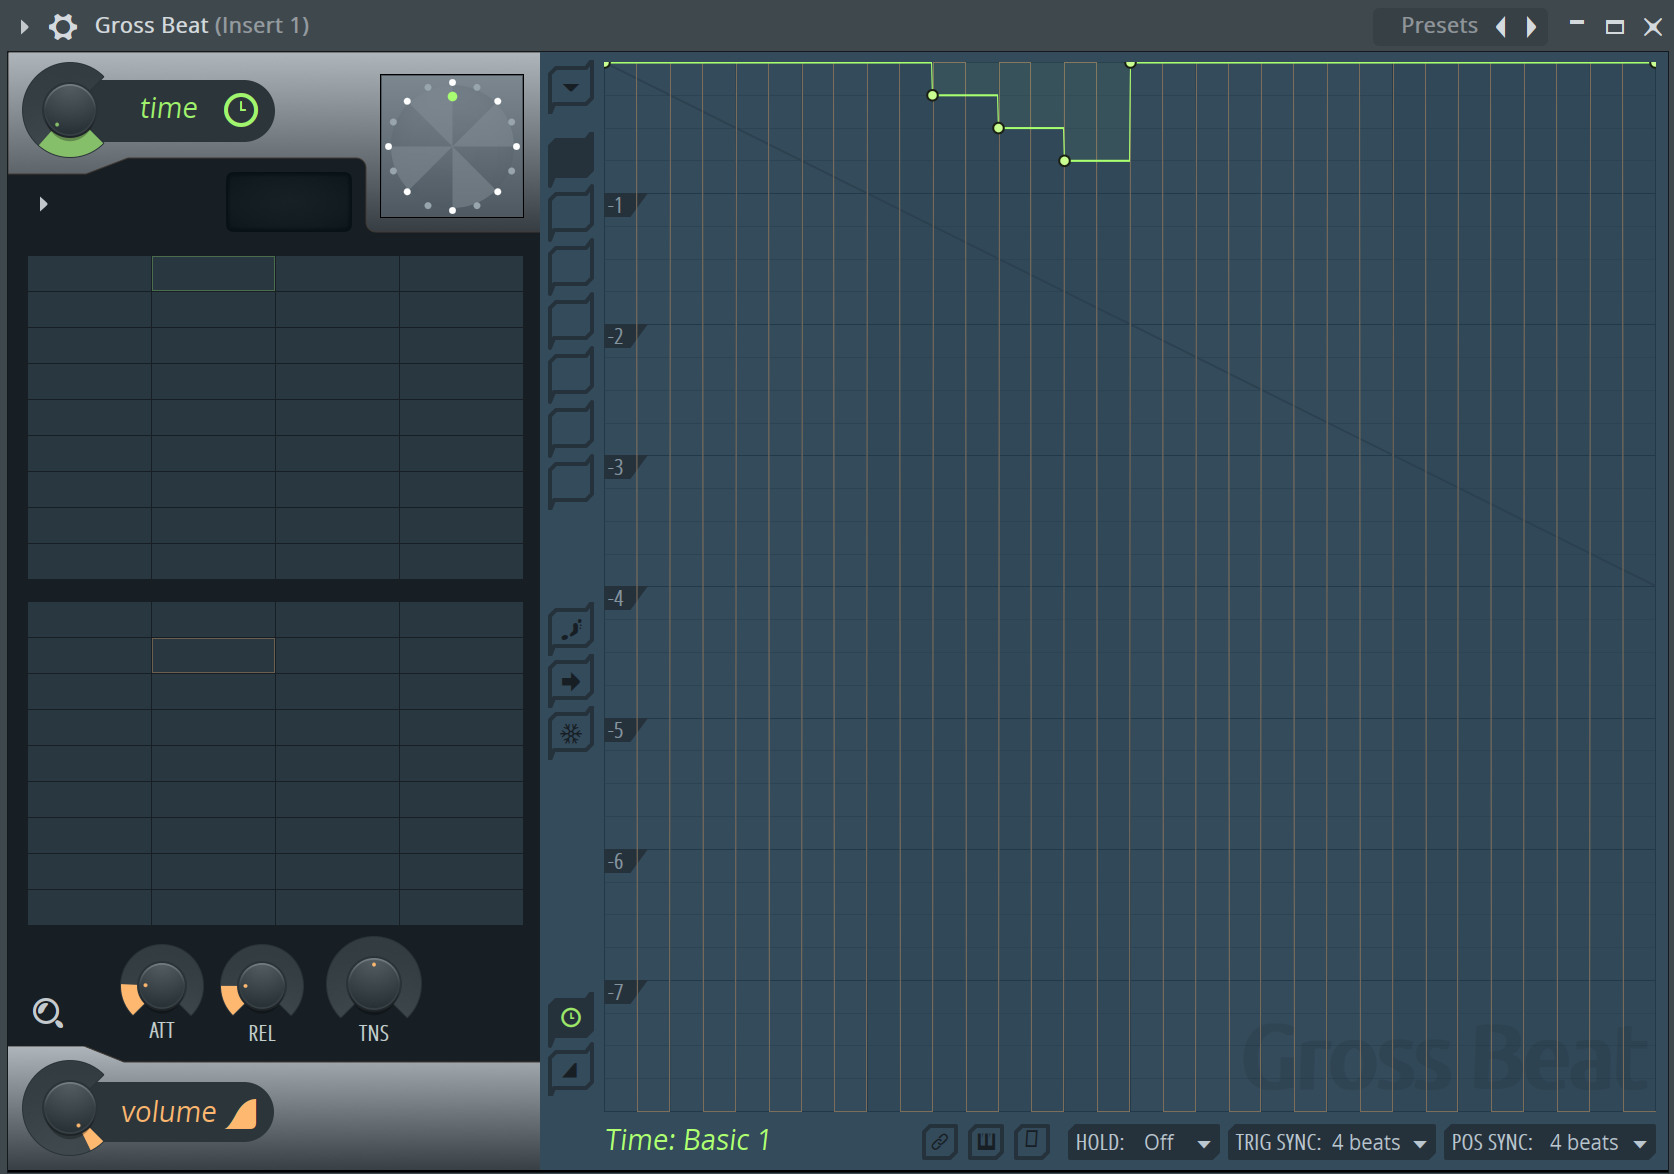Click the rectangle icon left of HOLD
The width and height of the screenshot is (1674, 1174).
point(1032,1141)
